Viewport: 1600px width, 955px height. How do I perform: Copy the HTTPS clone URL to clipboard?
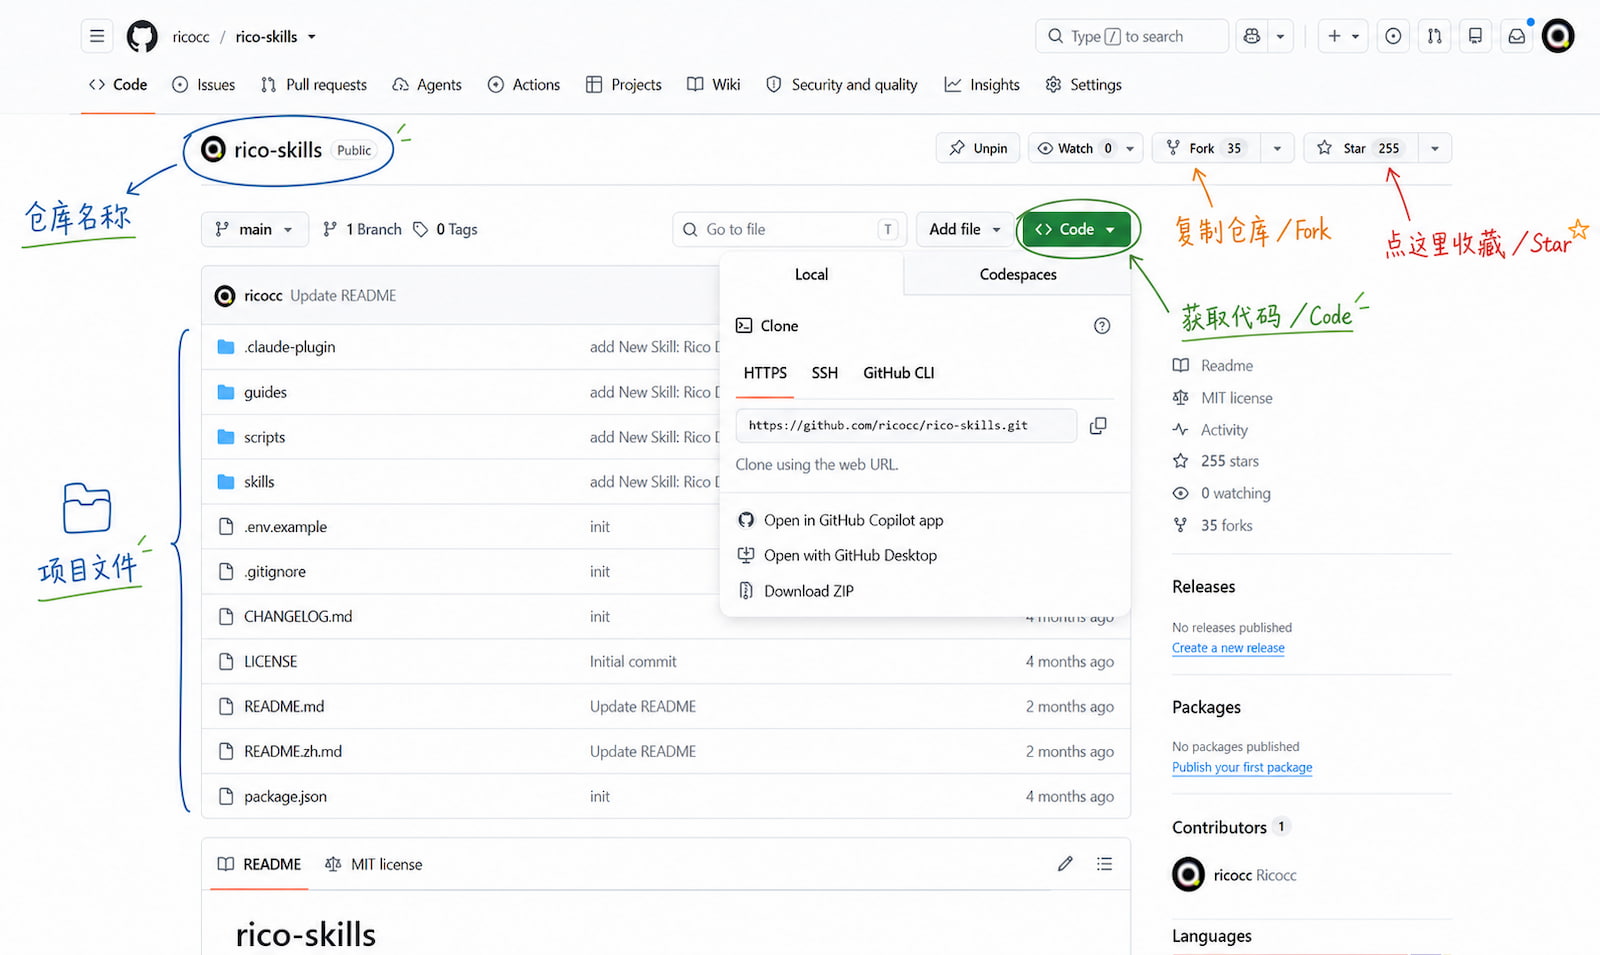pos(1098,425)
